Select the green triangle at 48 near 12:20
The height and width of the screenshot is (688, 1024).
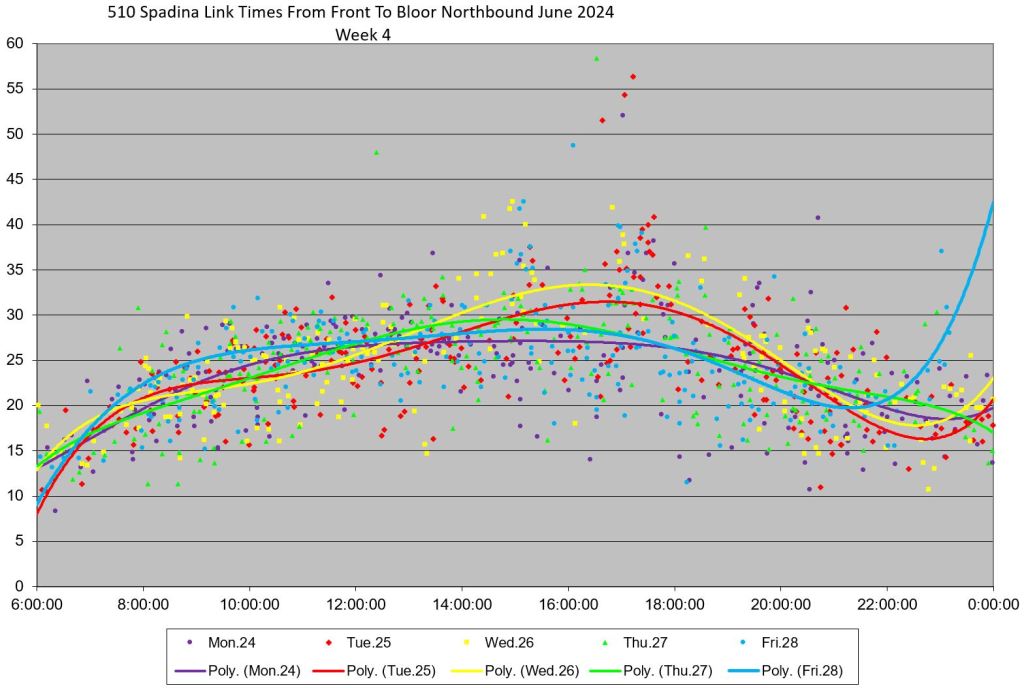(376, 152)
